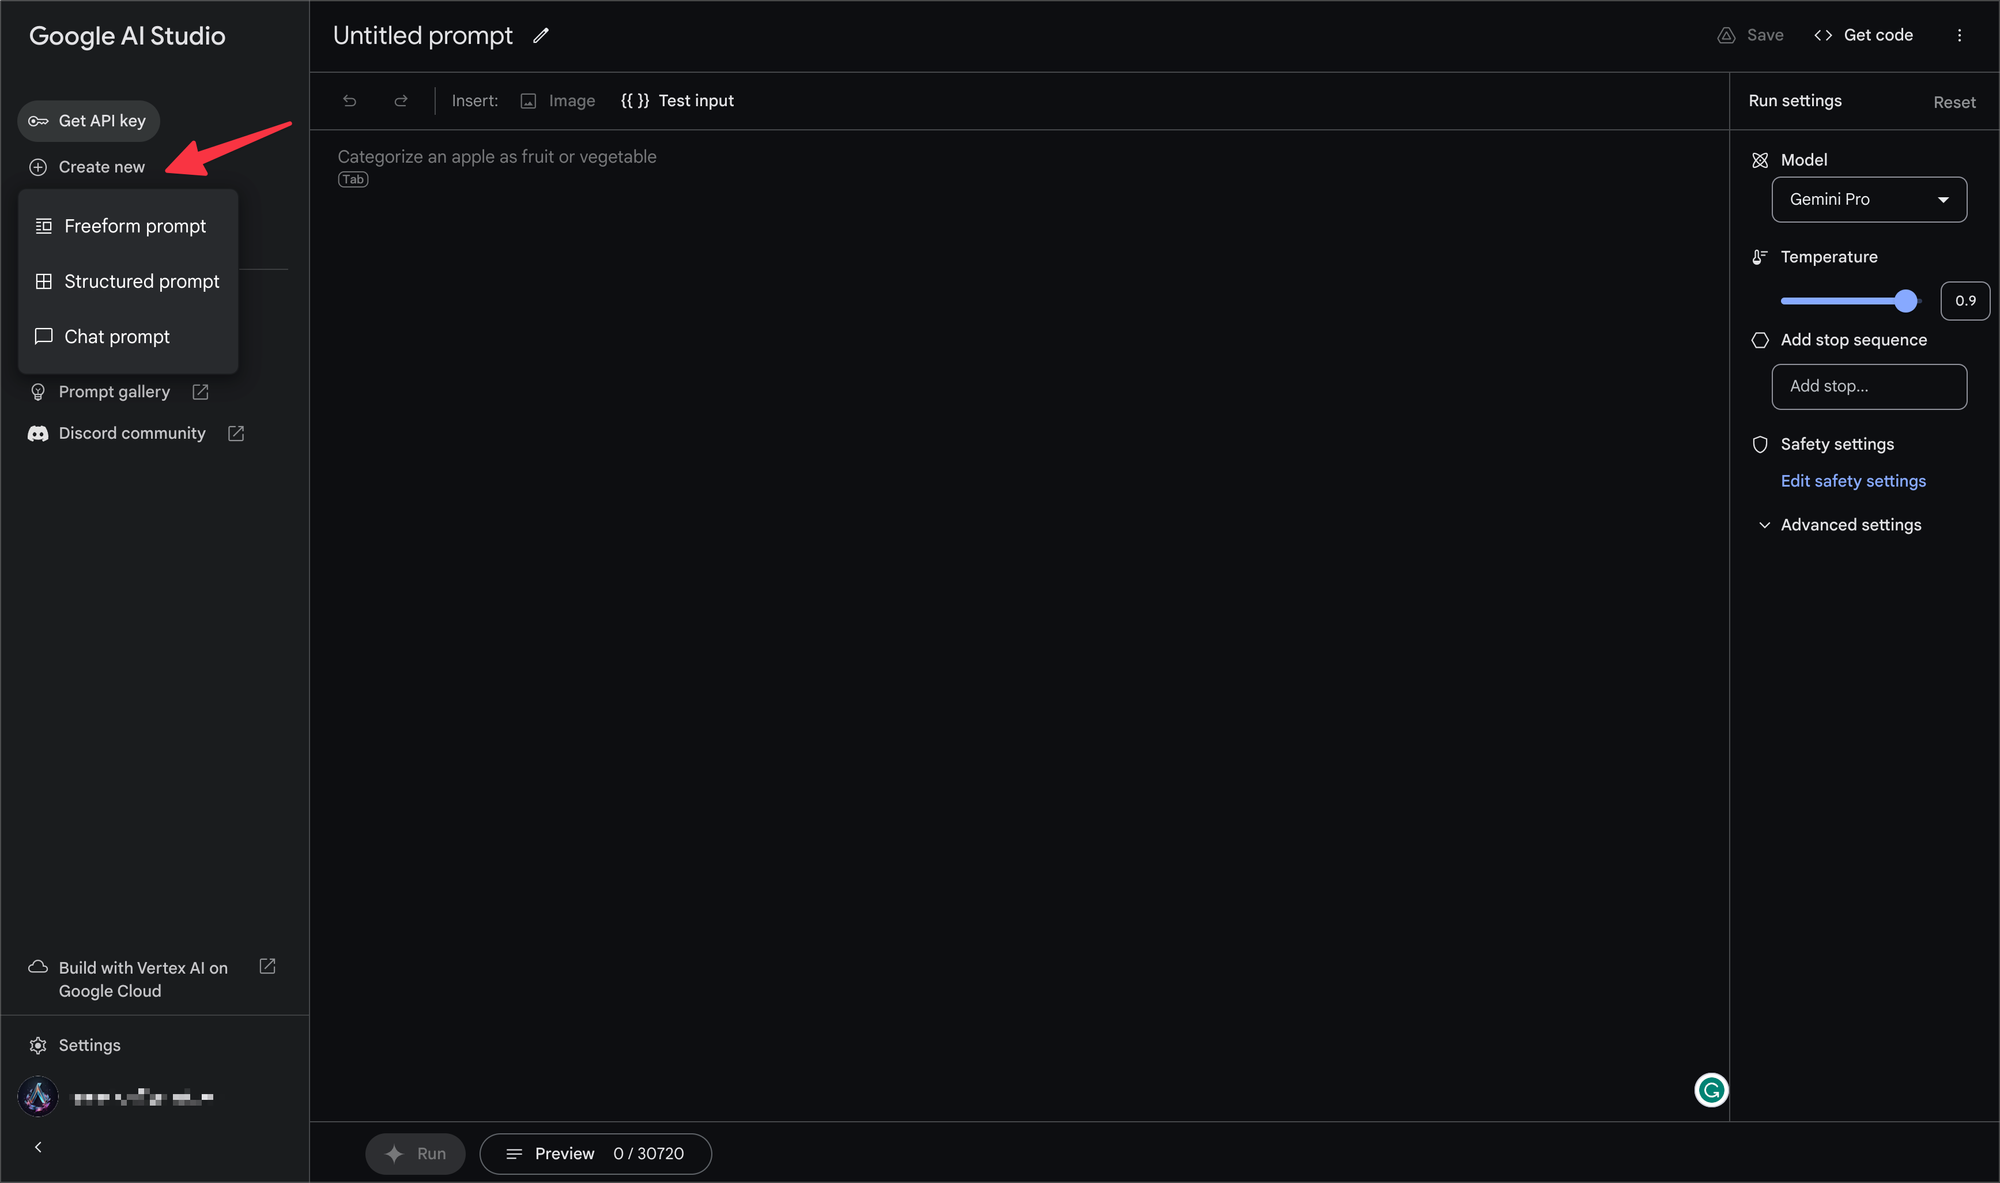This screenshot has width=2000, height=1183.
Task: Collapse the sidebar with the left chevron
Action: [x=38, y=1147]
